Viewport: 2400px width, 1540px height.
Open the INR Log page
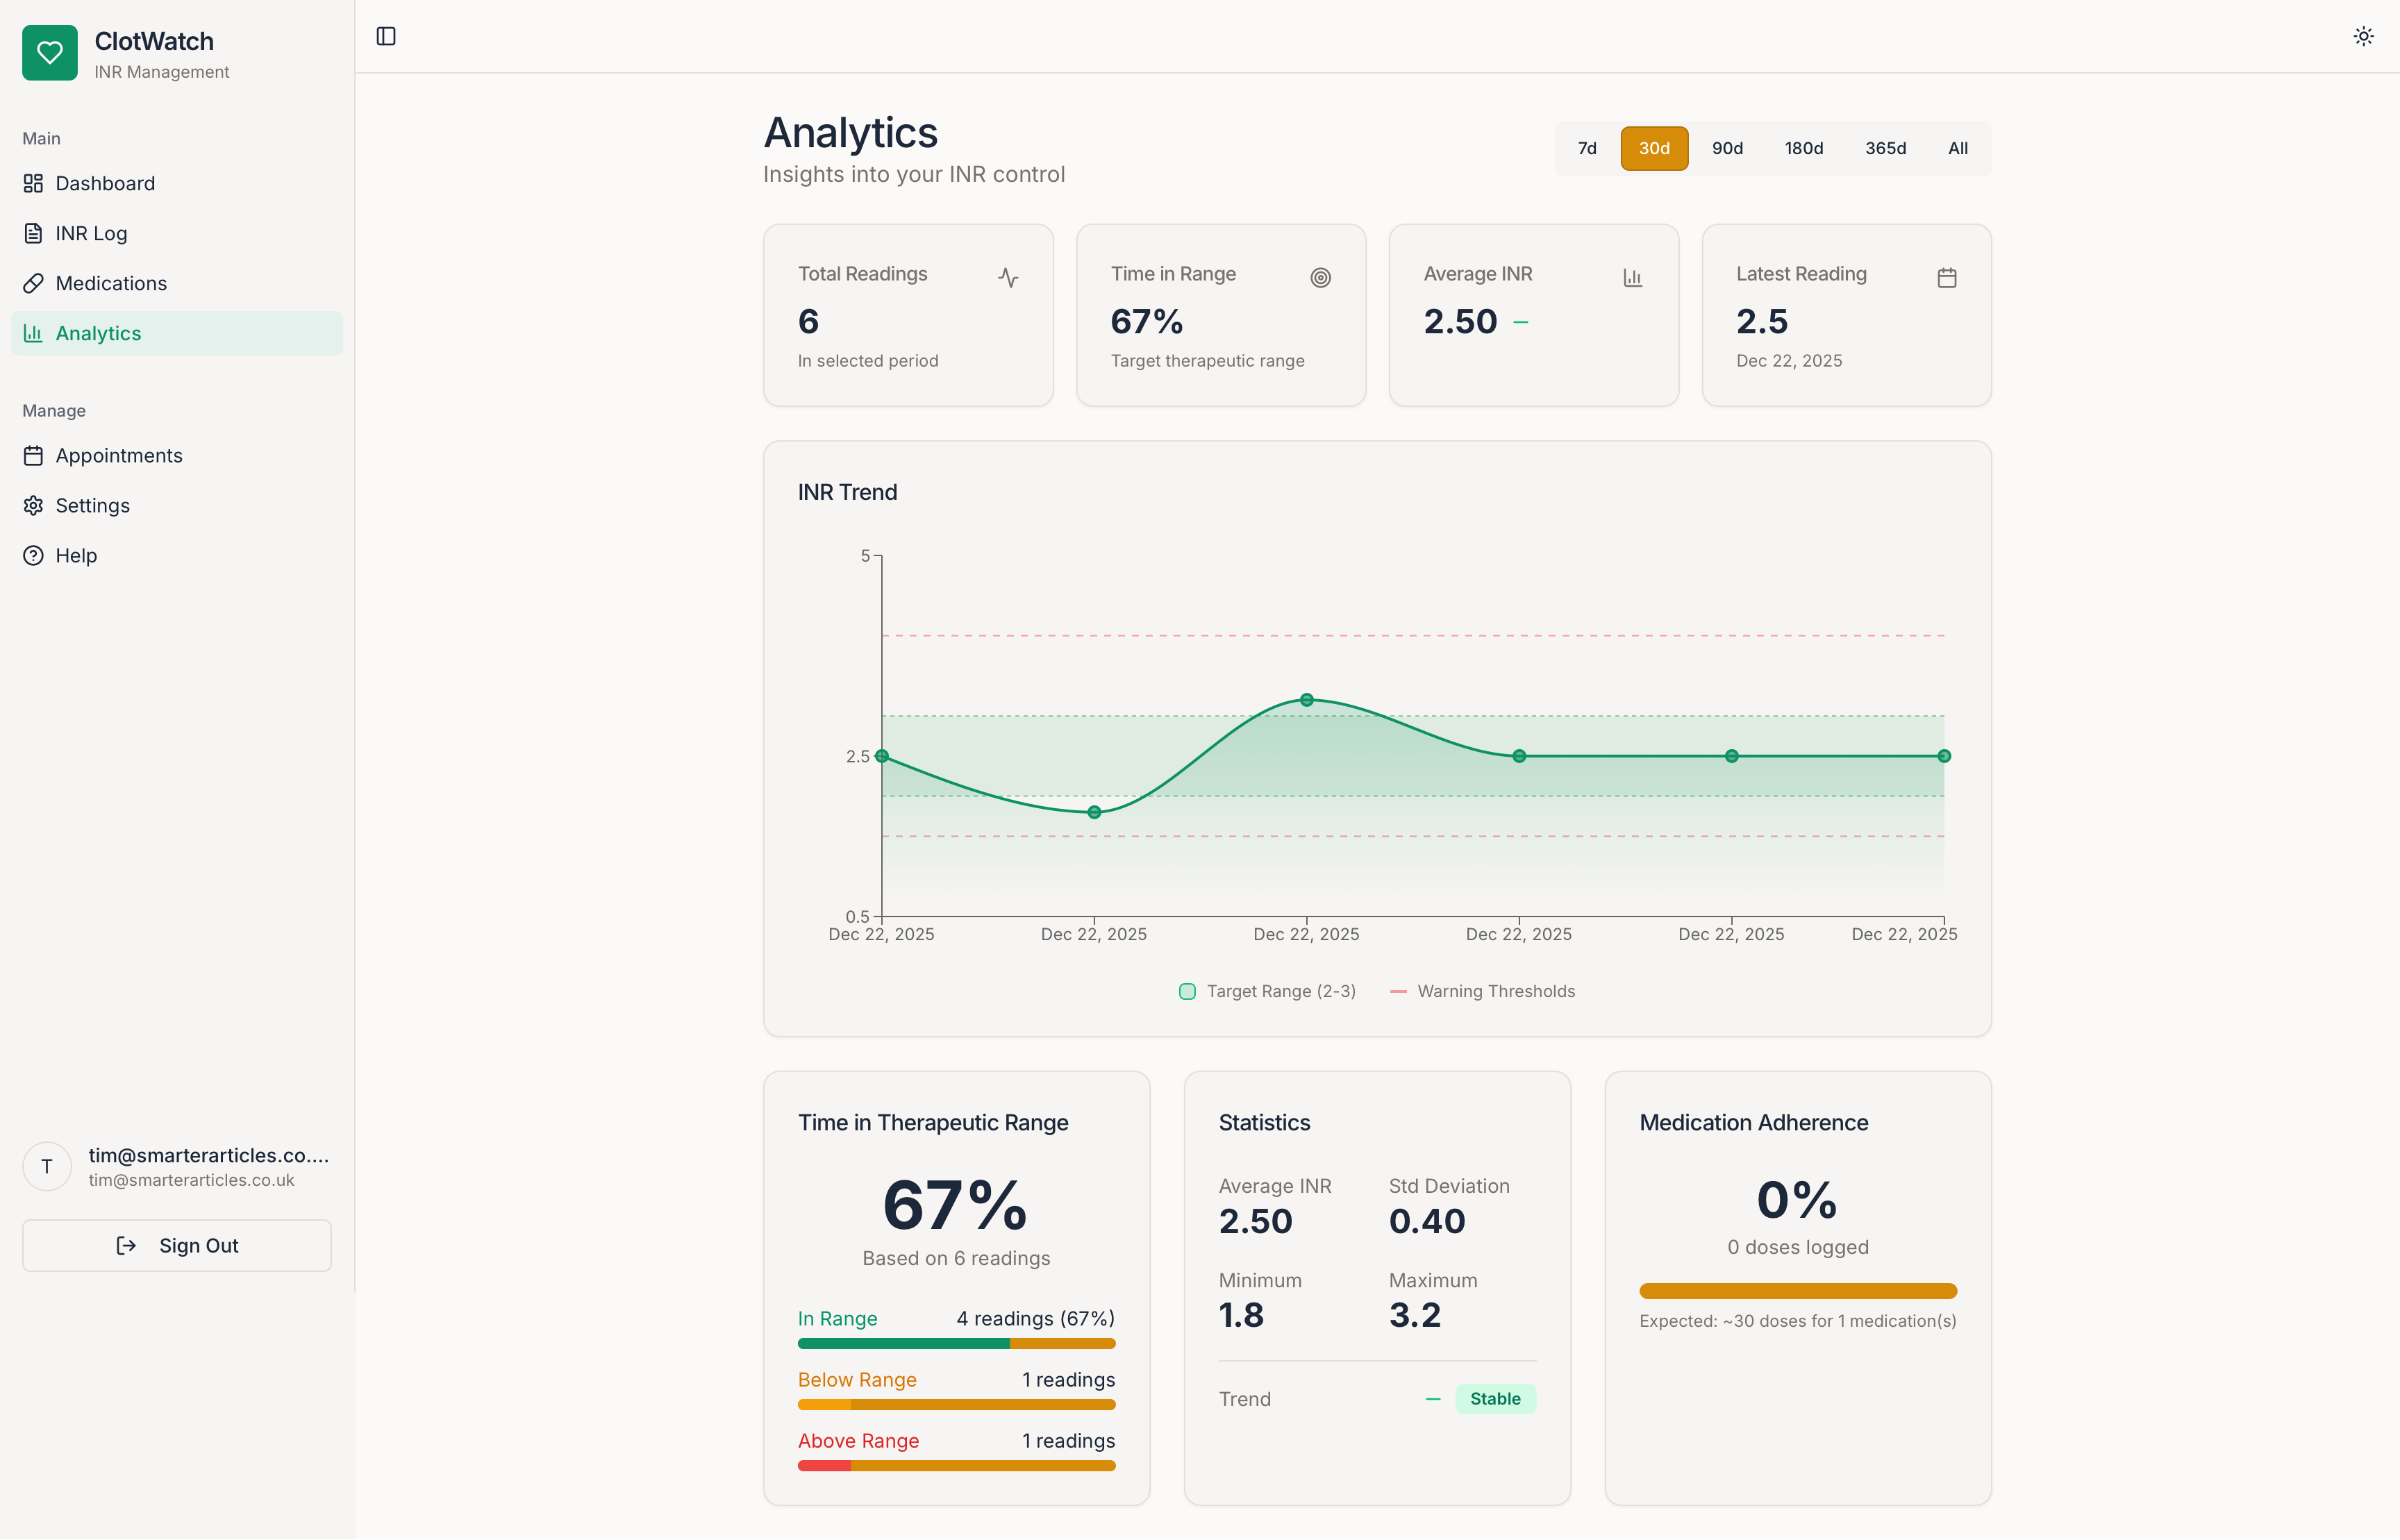[x=91, y=233]
